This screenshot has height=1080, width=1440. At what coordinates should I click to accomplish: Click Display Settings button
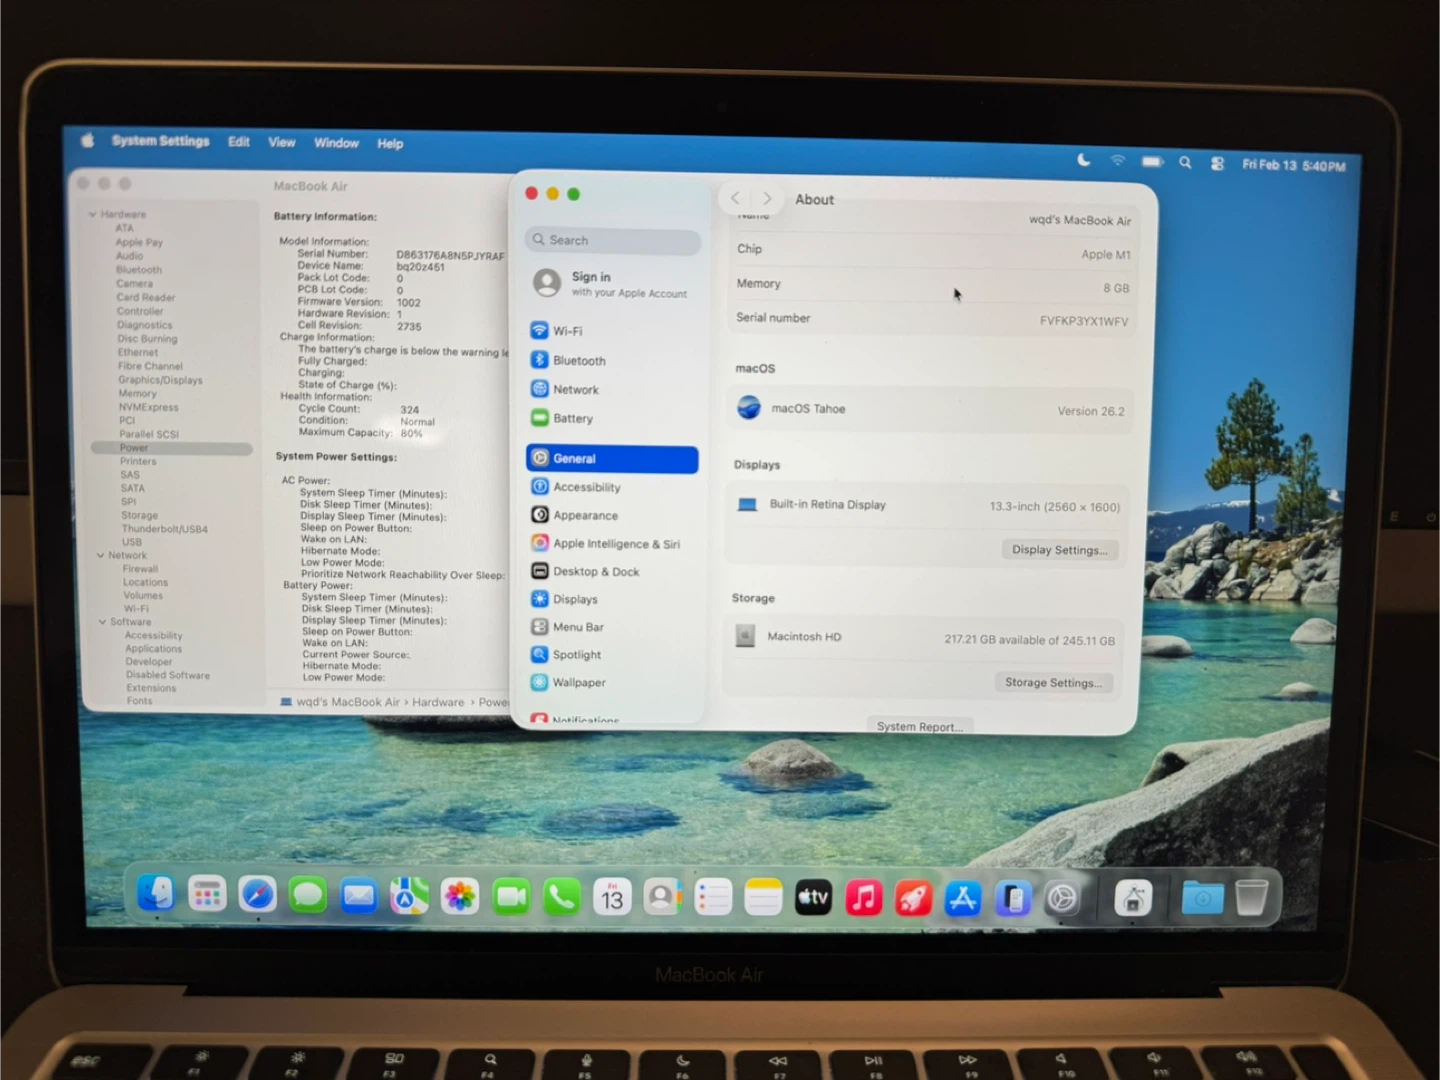pos(1059,550)
